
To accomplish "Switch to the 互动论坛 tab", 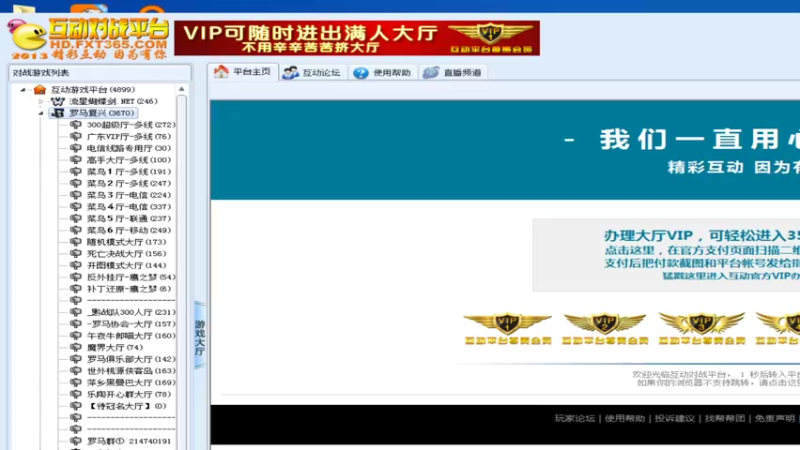I will (312, 72).
